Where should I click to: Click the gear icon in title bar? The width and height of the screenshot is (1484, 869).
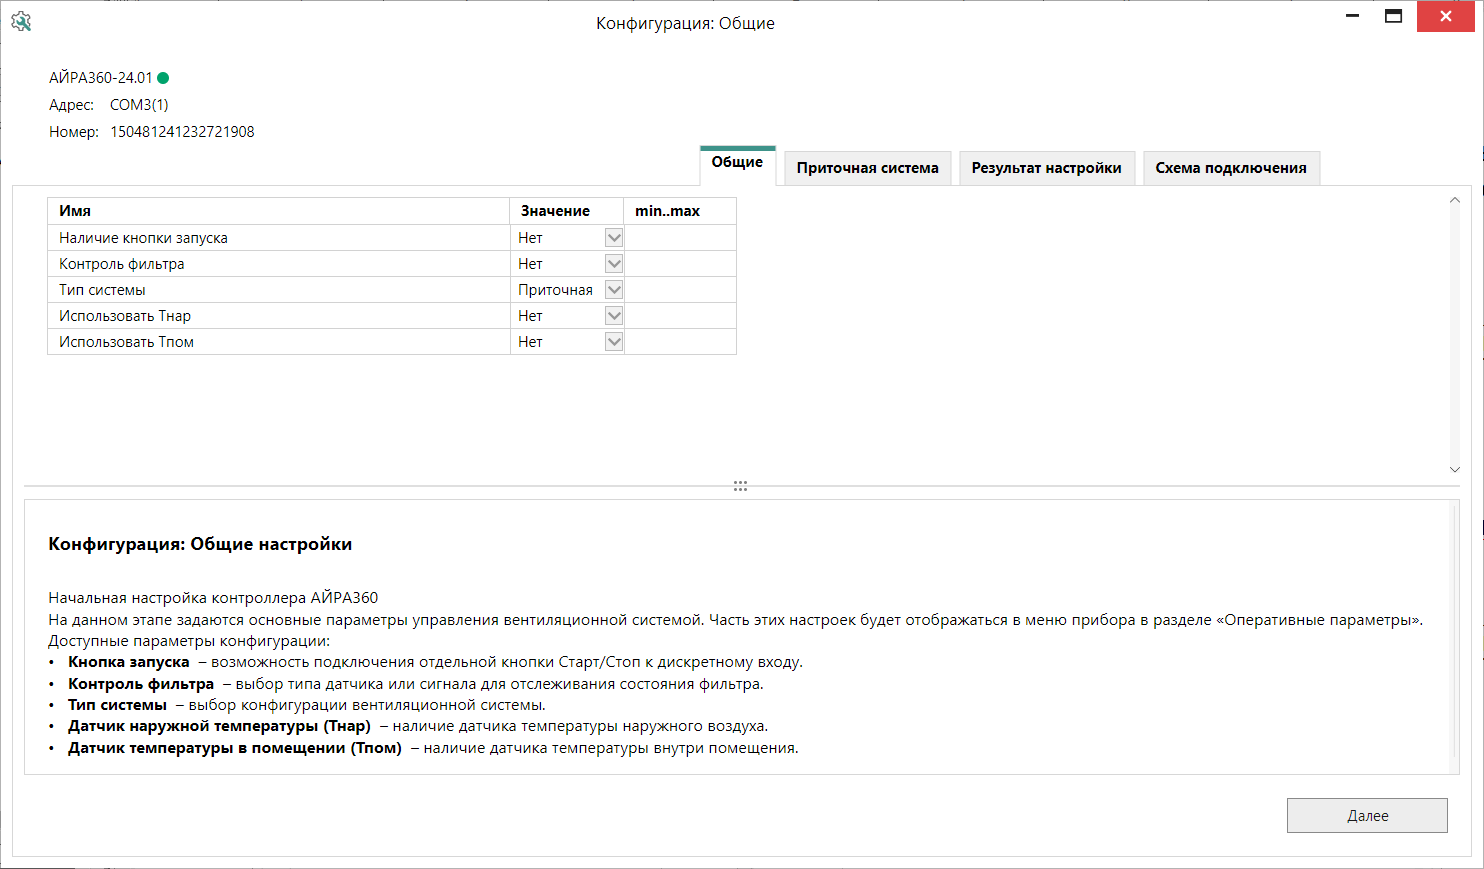click(x=21, y=22)
